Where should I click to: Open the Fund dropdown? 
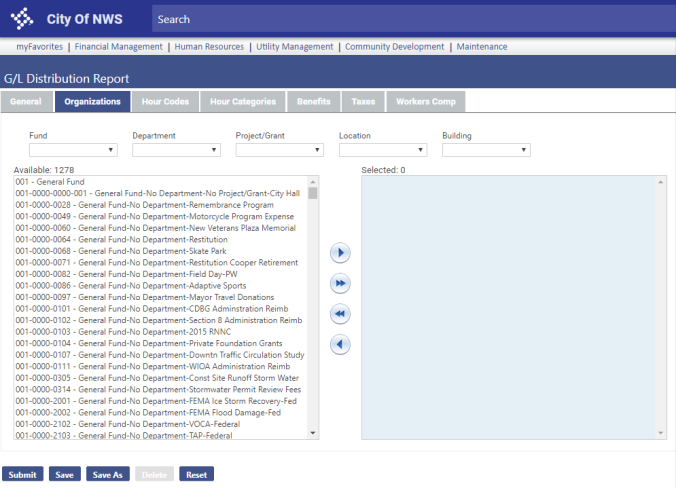click(x=73, y=150)
